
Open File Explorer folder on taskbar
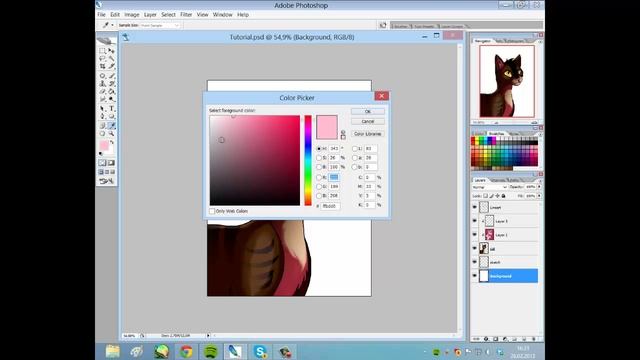pos(113,351)
